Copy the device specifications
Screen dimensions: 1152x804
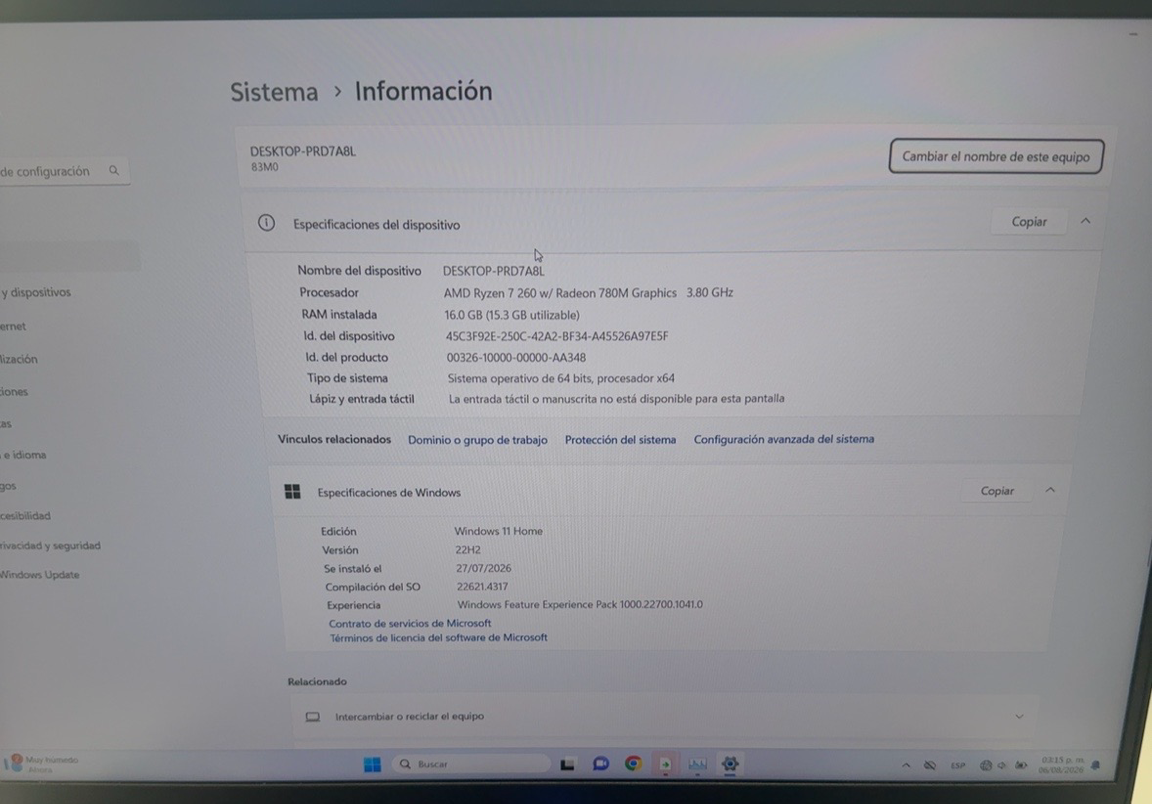(x=1029, y=222)
